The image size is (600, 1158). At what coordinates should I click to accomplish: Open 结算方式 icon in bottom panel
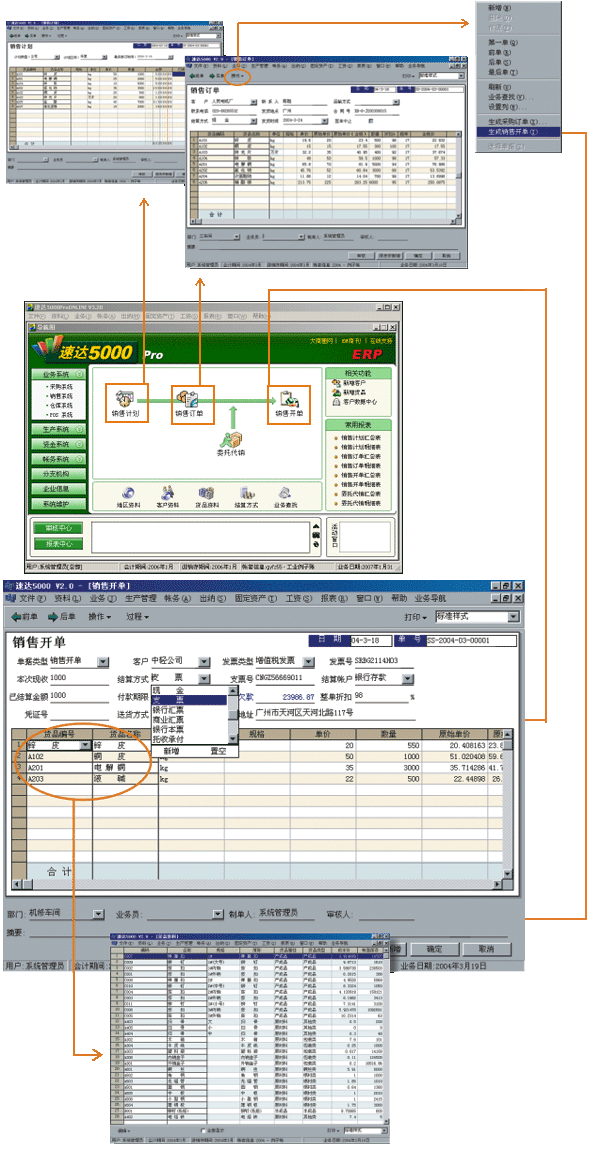[245, 495]
